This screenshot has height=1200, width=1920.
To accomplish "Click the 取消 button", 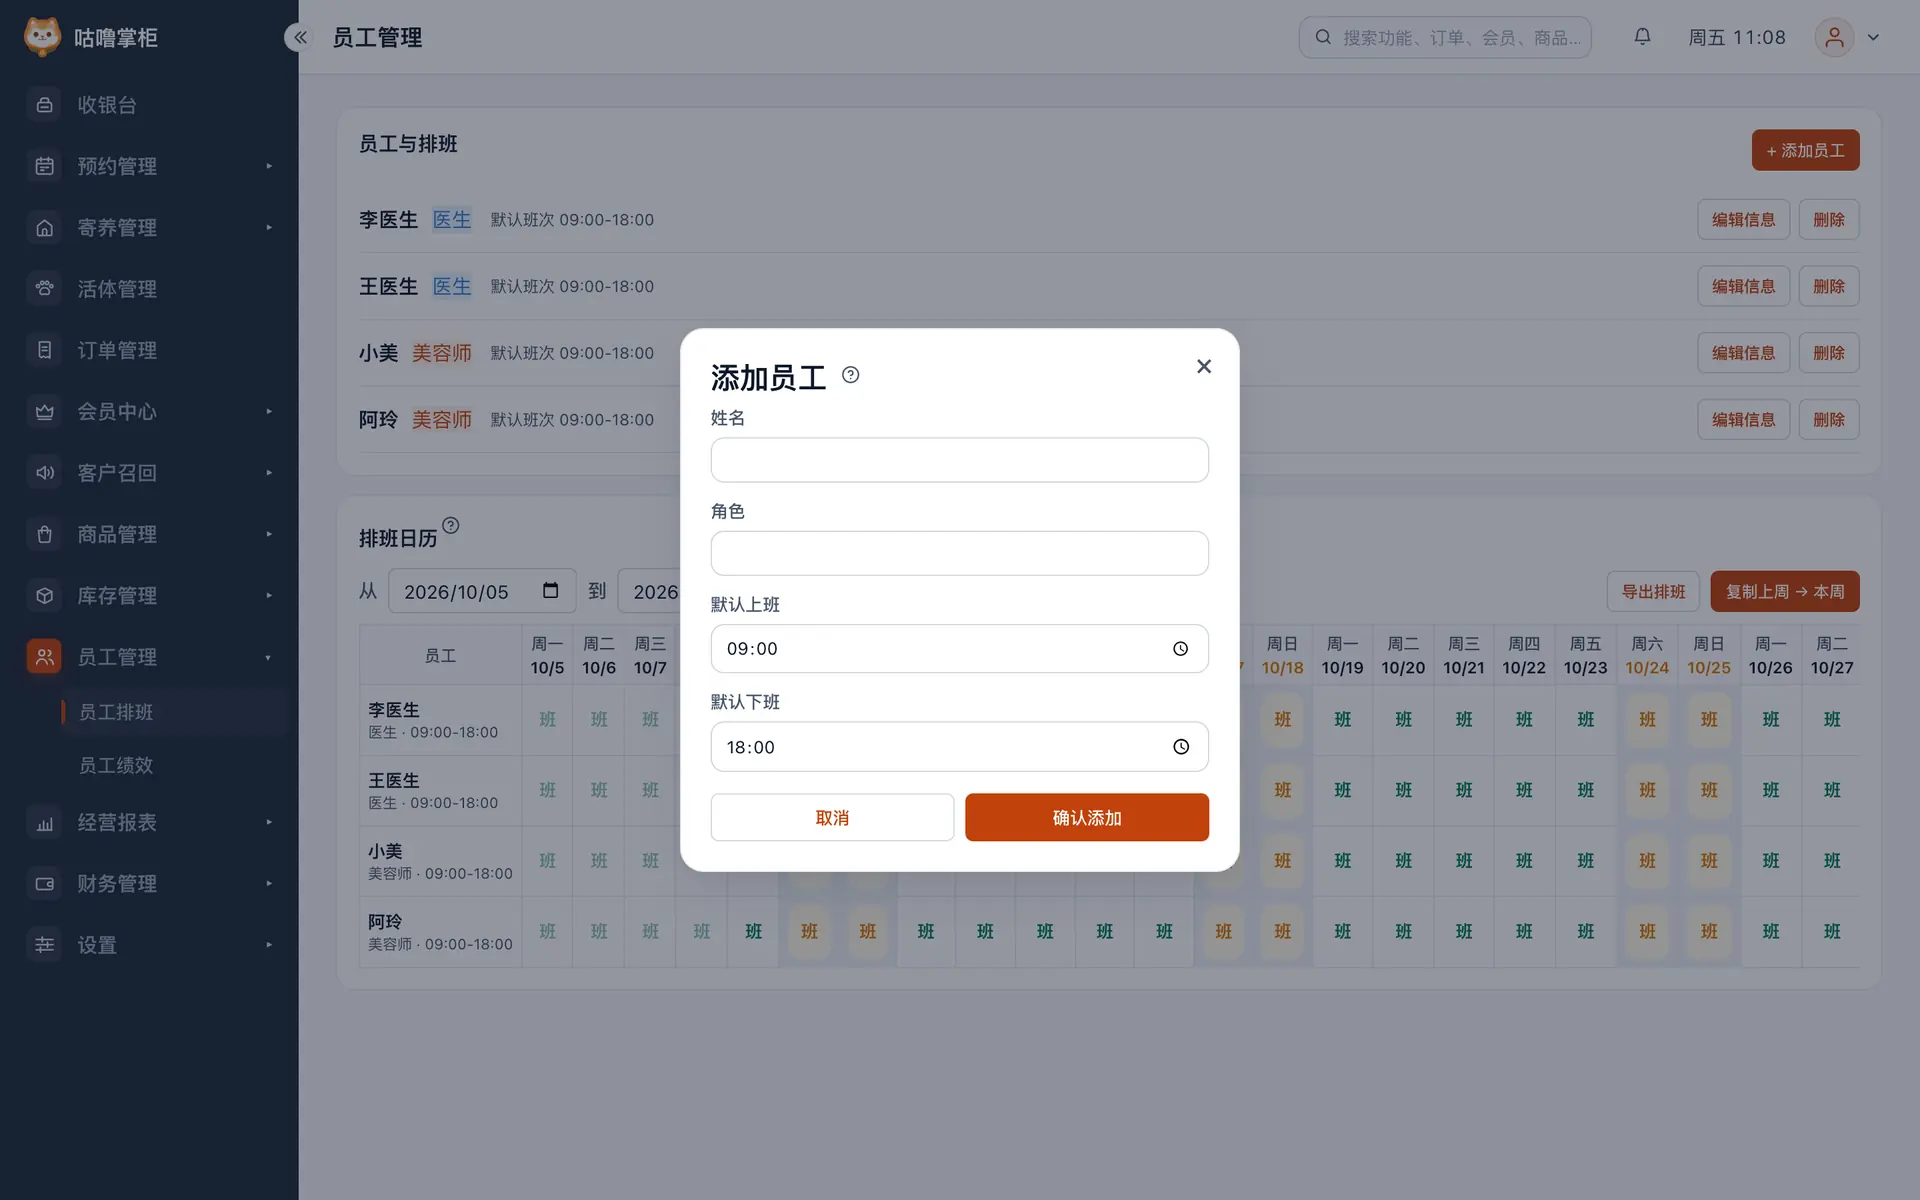I will [832, 818].
